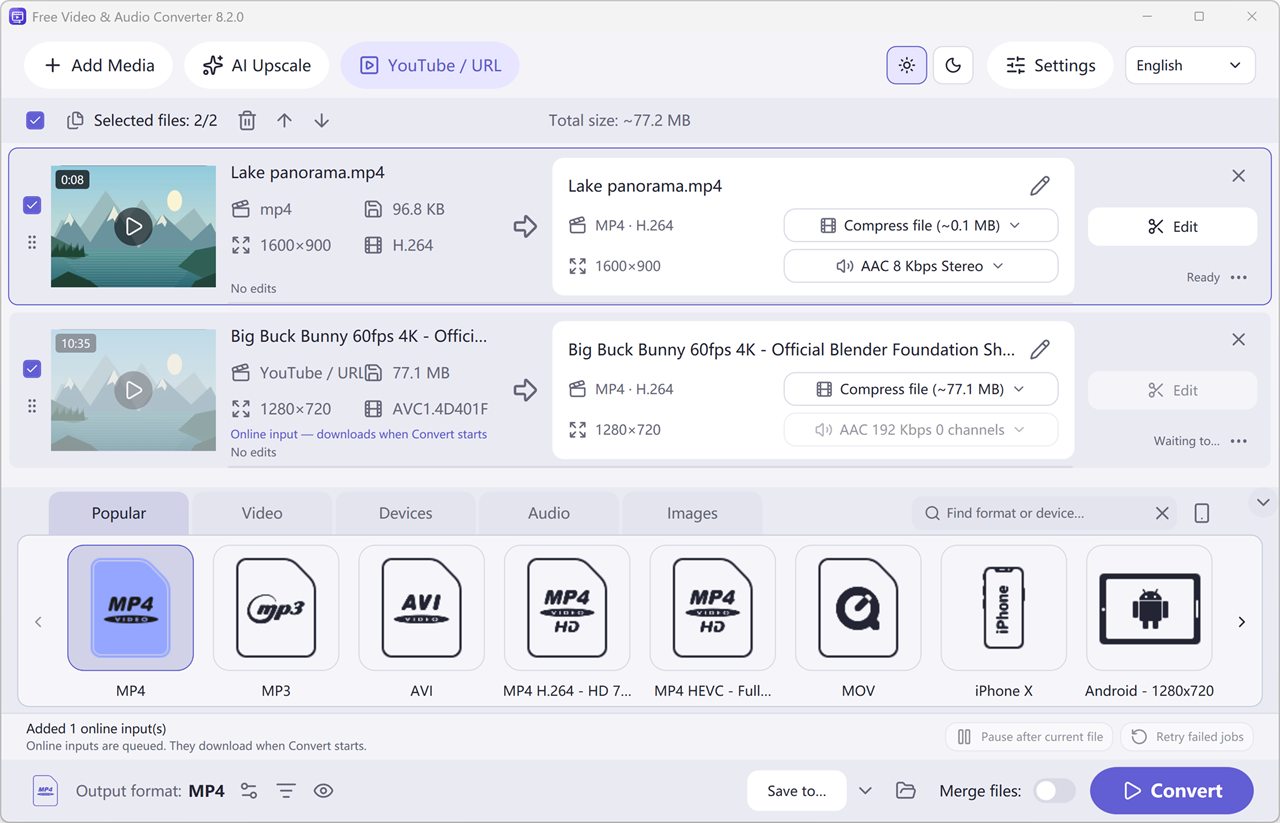Switch to the Devices format tab
The width and height of the screenshot is (1280, 823).
click(x=405, y=513)
